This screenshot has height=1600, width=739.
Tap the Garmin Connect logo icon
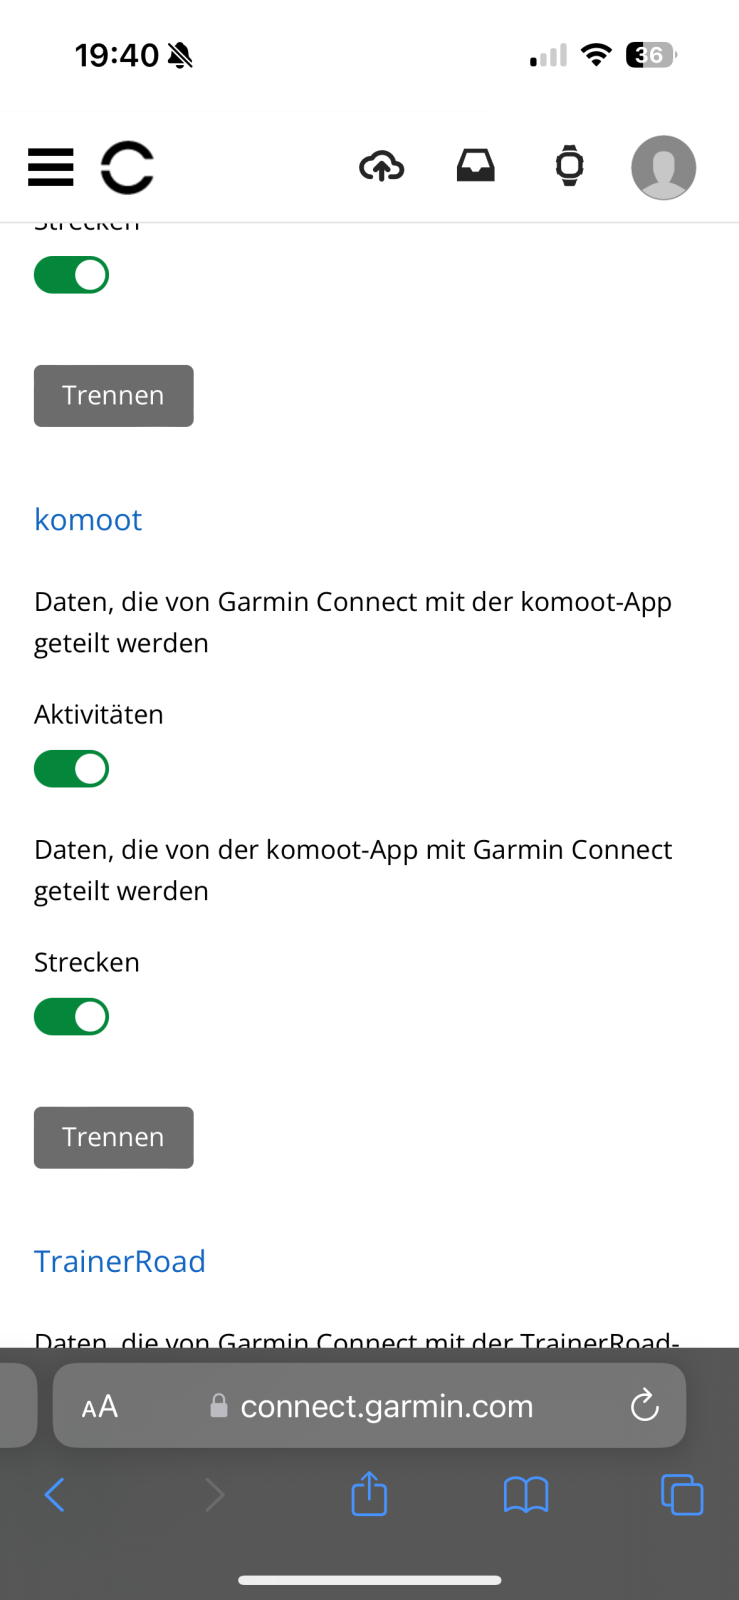pyautogui.click(x=127, y=167)
